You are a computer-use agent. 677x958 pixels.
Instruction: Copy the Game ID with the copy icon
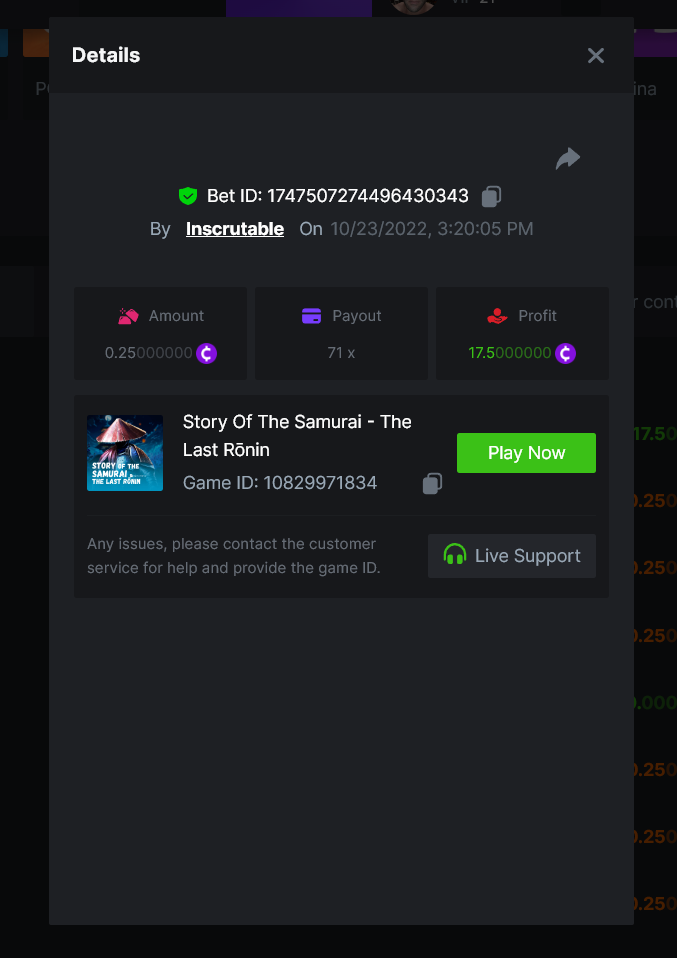tap(432, 484)
